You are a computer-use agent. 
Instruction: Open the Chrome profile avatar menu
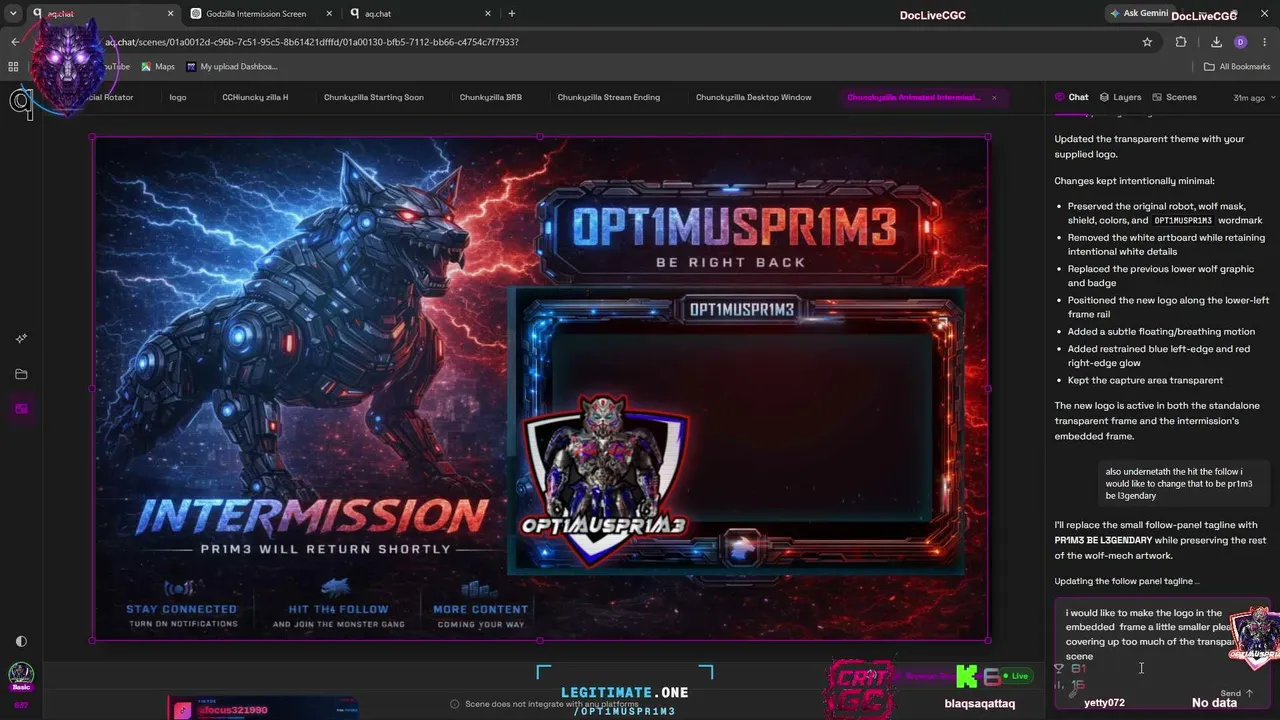[1241, 42]
